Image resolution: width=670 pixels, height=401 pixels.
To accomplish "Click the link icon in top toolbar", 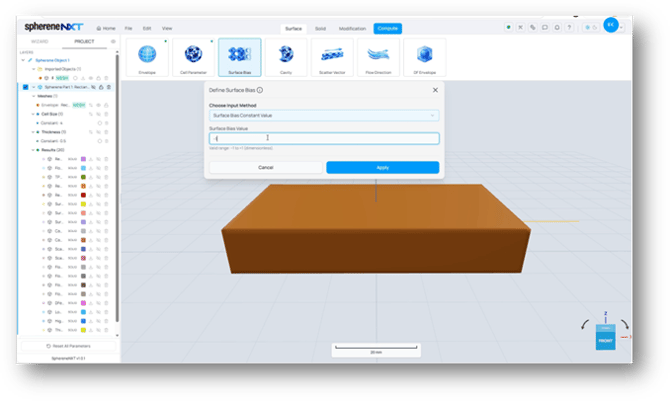I will pos(532,27).
